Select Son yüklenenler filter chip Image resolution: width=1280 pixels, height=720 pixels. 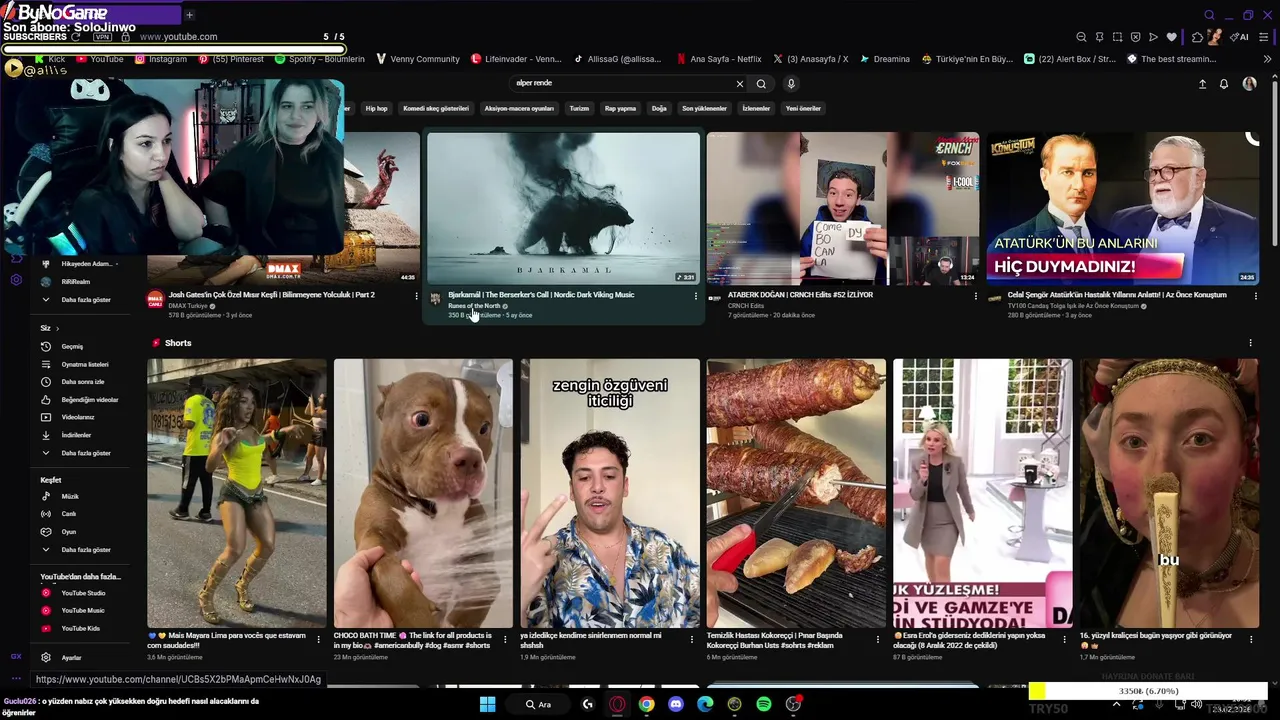(704, 108)
